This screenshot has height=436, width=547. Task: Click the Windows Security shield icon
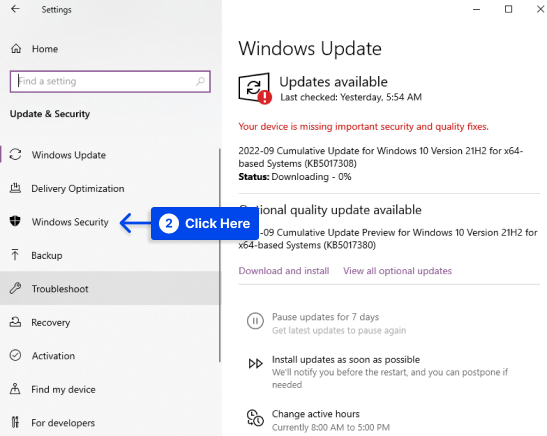pyautogui.click(x=15, y=221)
